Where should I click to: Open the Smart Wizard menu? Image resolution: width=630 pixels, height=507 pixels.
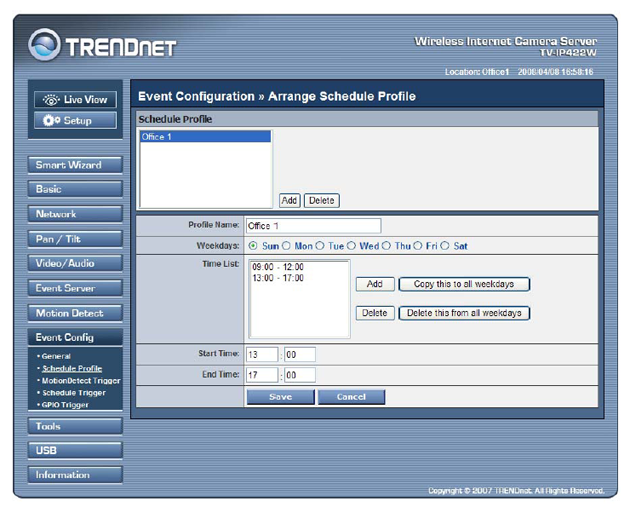[75, 165]
